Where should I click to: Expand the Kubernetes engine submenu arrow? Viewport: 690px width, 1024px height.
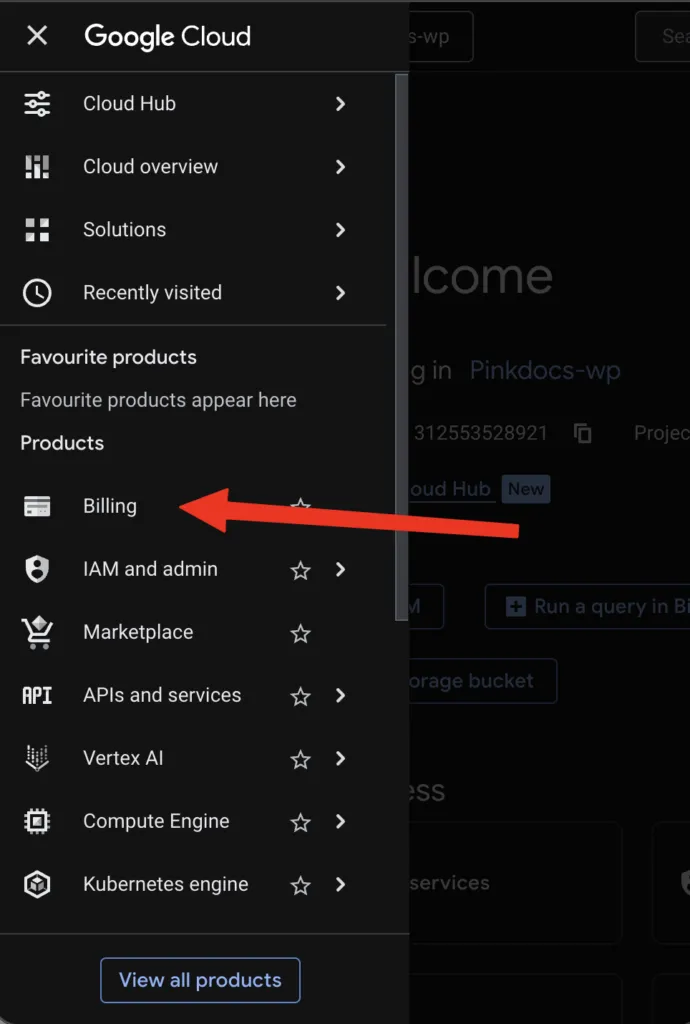tap(341, 885)
